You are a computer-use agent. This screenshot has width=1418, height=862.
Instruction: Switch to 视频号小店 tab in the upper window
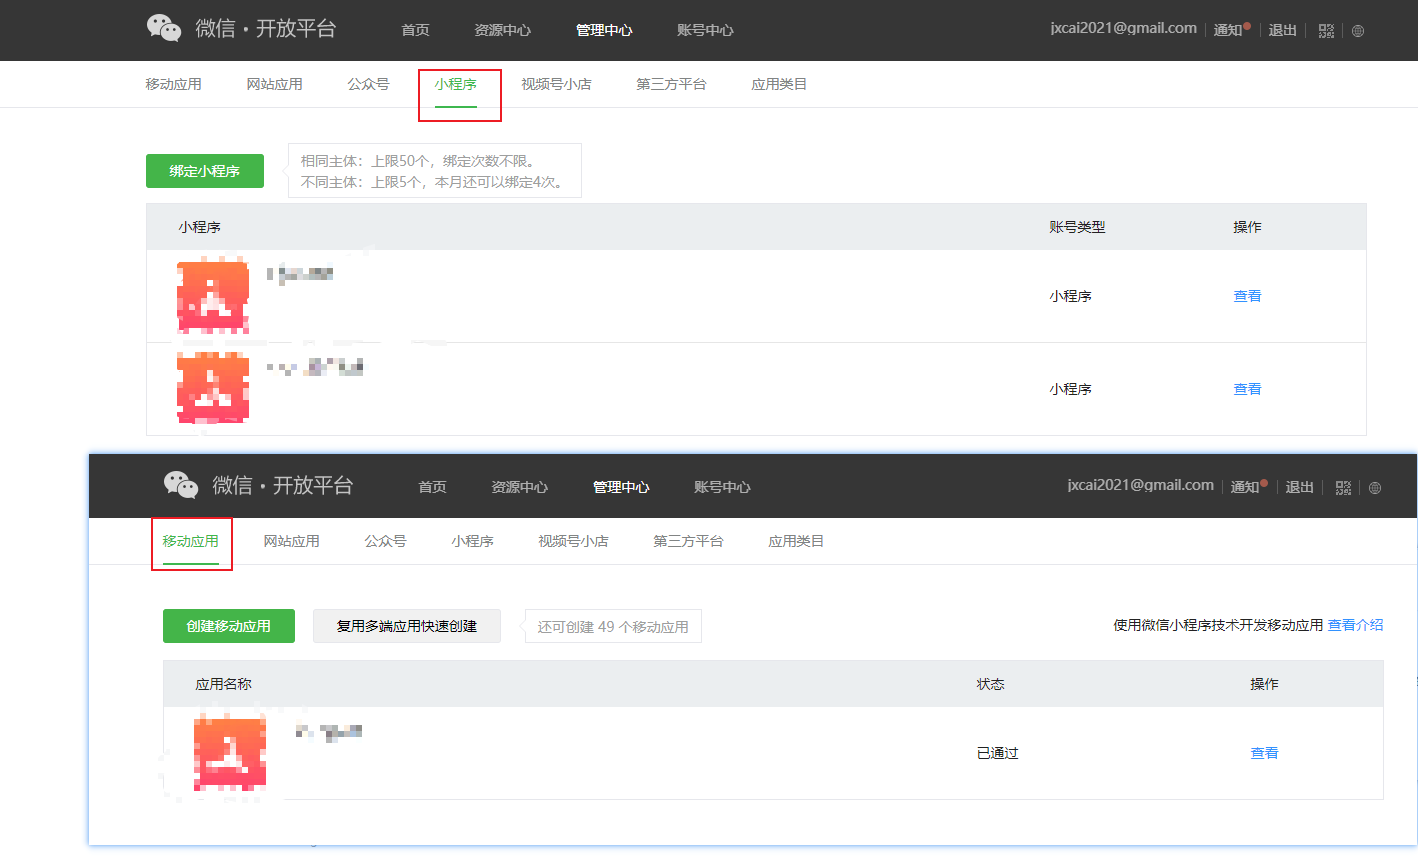(x=556, y=84)
